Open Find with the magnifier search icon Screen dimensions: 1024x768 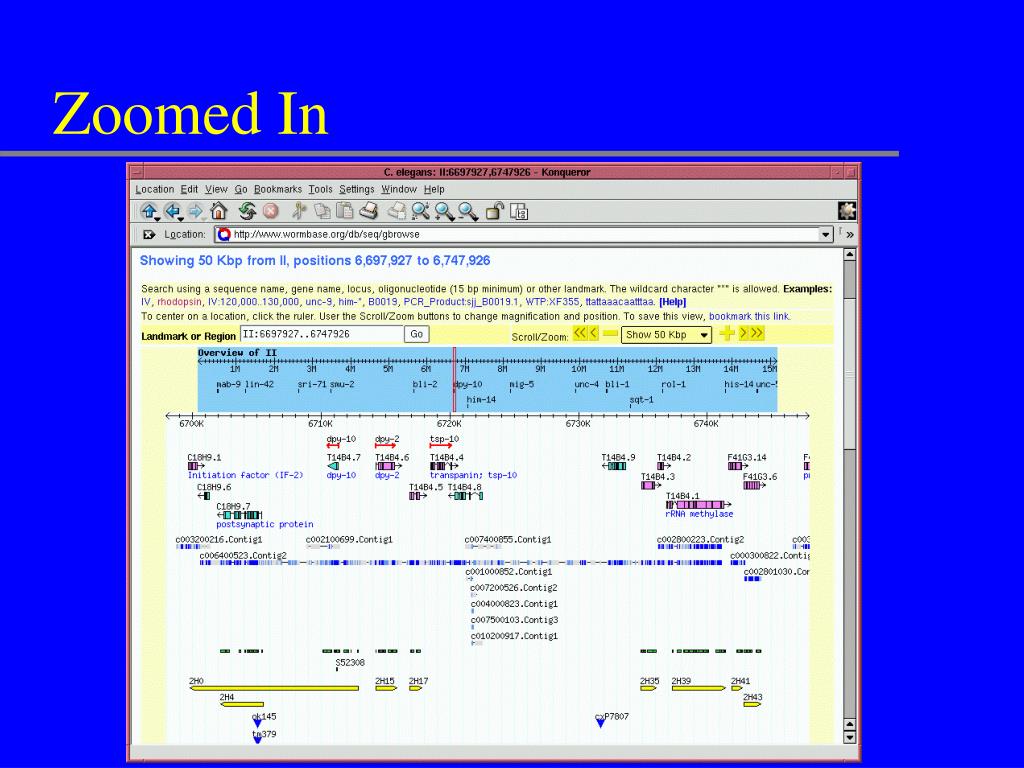point(420,211)
